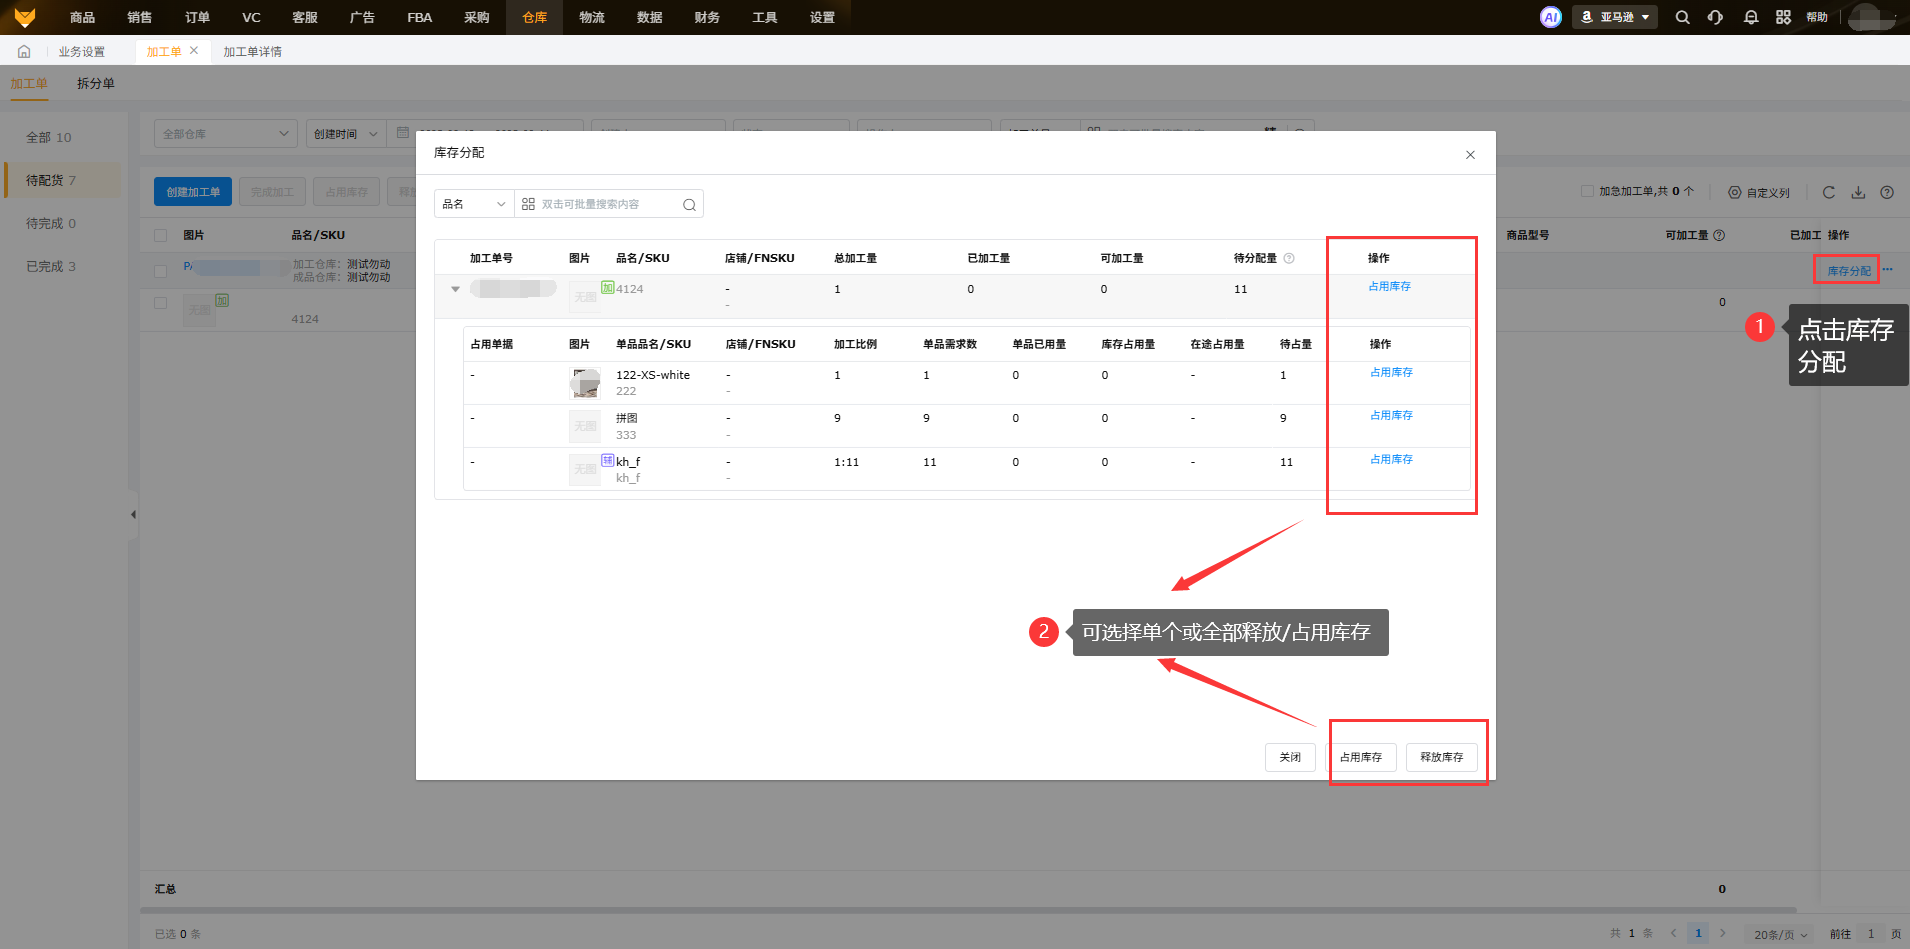Click the download export icon
The width and height of the screenshot is (1910, 949).
click(x=1858, y=192)
